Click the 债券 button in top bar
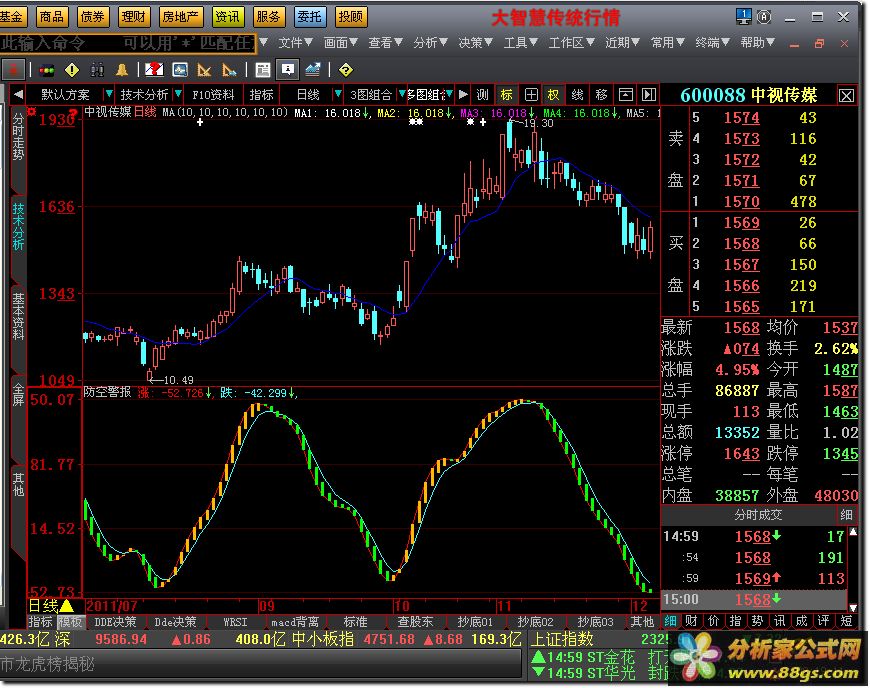This screenshot has width=870, height=688. (x=93, y=17)
